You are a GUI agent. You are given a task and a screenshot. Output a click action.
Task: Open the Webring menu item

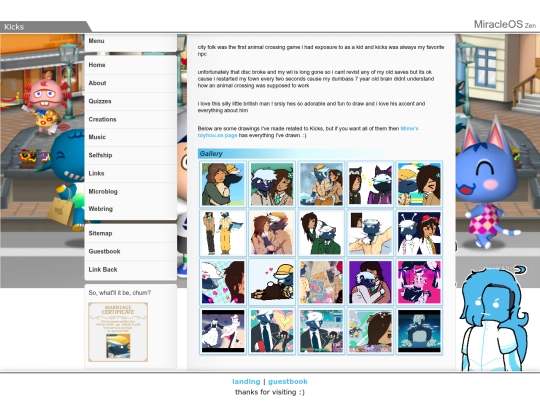click(131, 209)
